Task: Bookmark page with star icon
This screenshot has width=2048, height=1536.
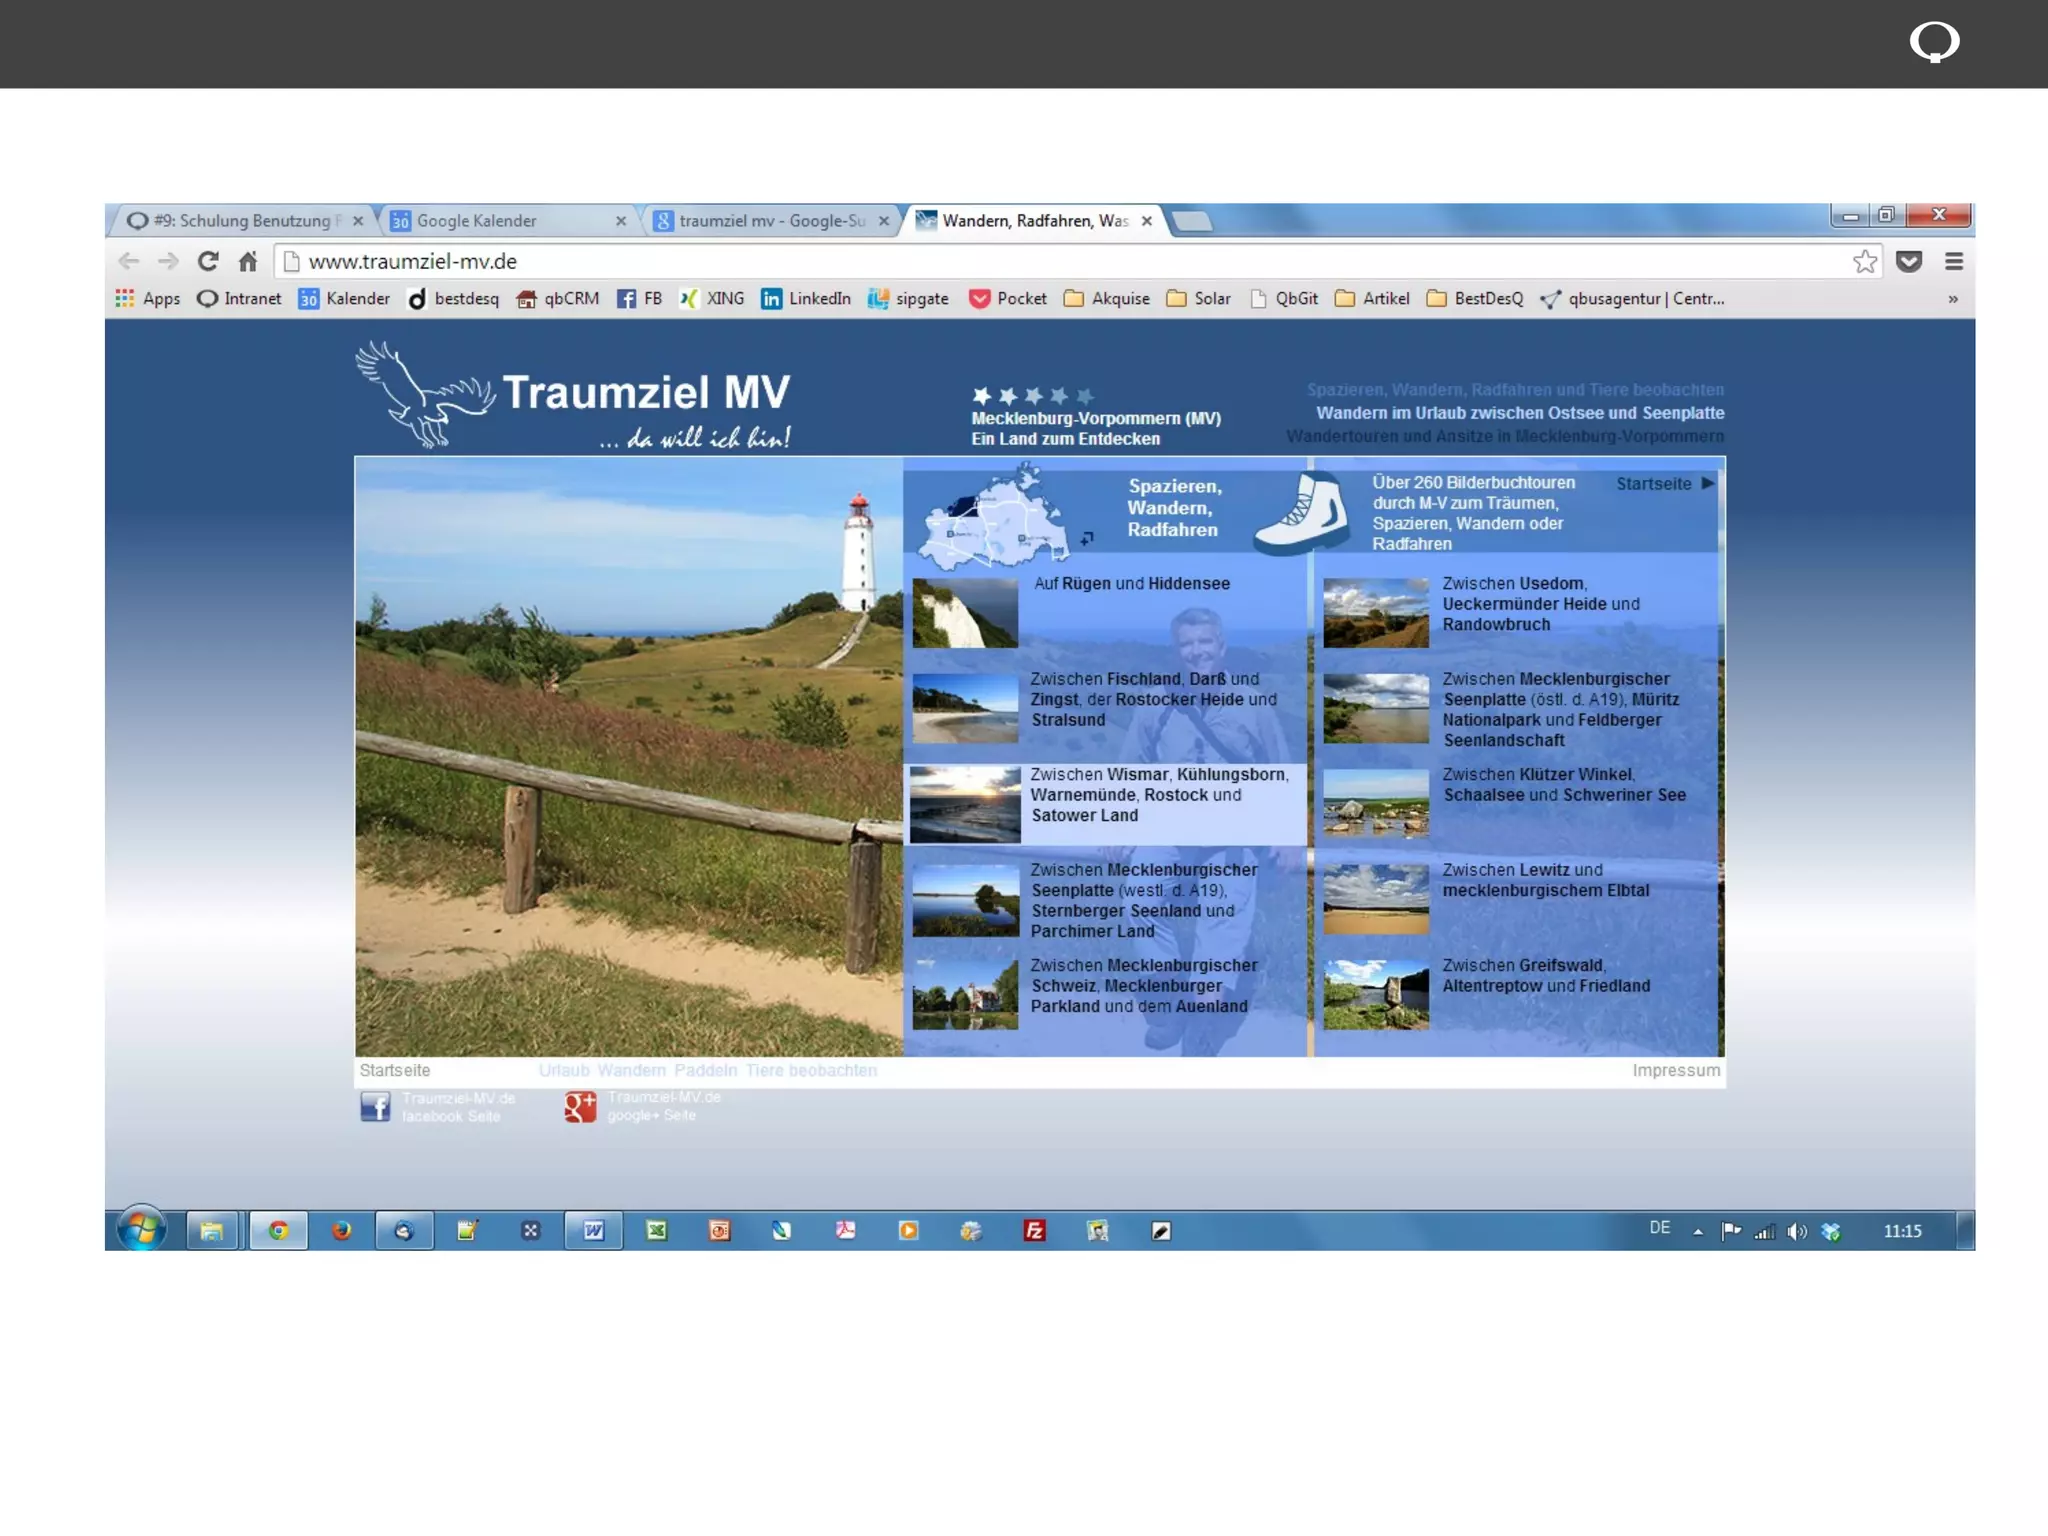Action: (x=1864, y=261)
